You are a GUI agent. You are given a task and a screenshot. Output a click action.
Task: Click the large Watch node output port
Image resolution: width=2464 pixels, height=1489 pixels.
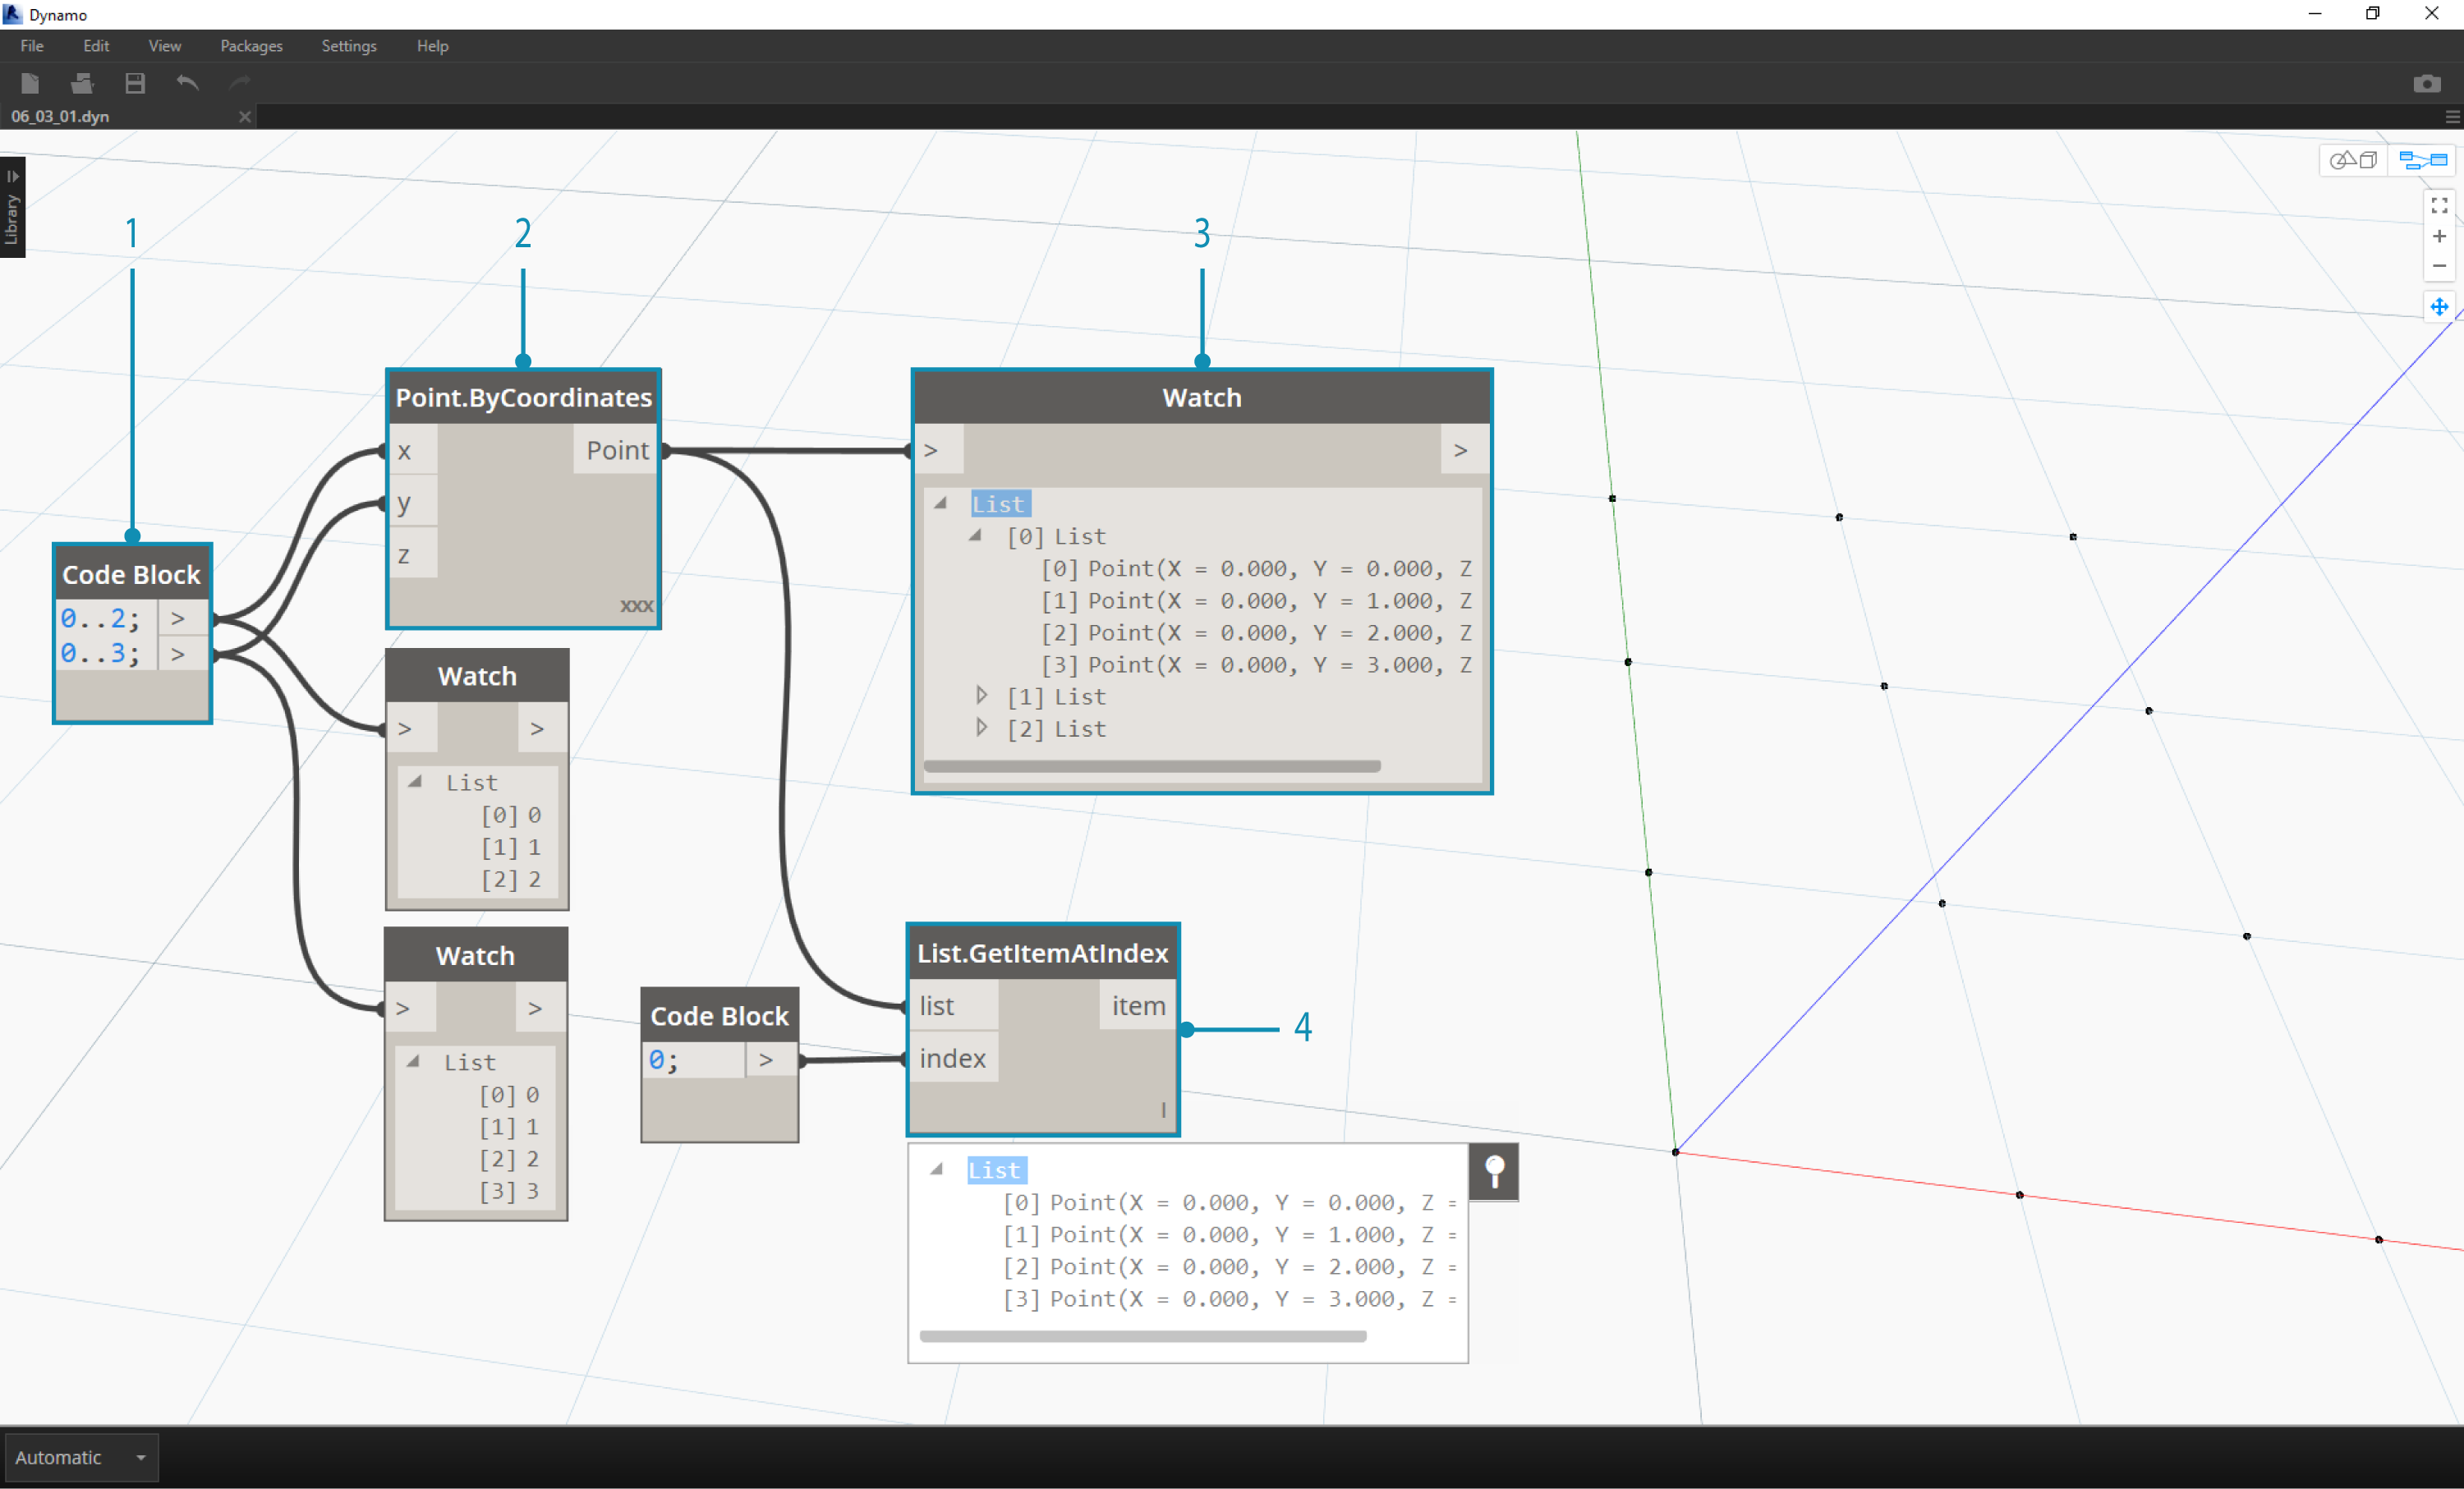coord(1464,450)
